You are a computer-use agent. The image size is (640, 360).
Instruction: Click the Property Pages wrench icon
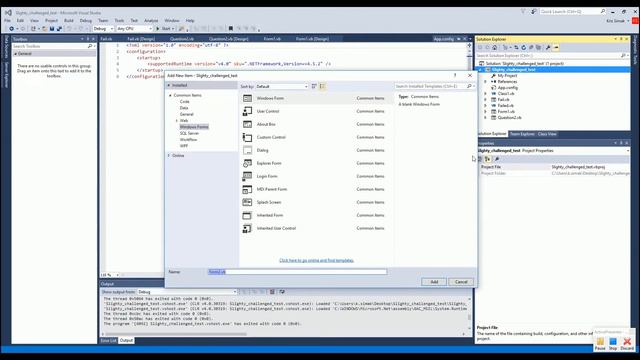point(497,159)
